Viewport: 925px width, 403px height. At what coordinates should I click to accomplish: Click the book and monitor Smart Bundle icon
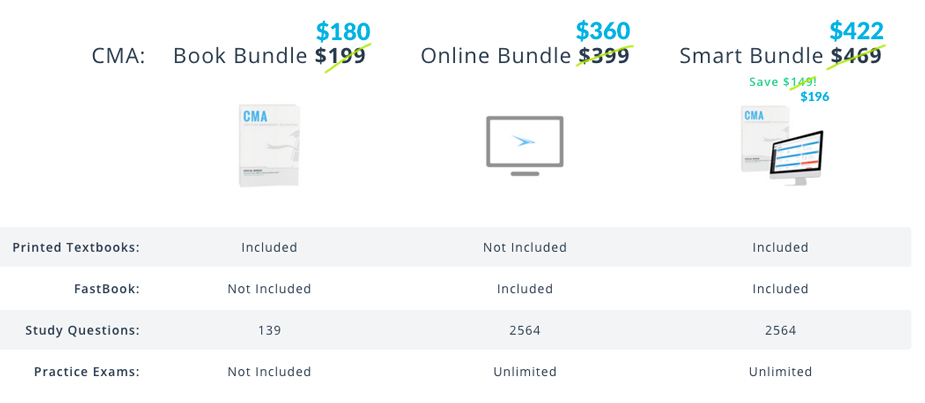coord(780,146)
